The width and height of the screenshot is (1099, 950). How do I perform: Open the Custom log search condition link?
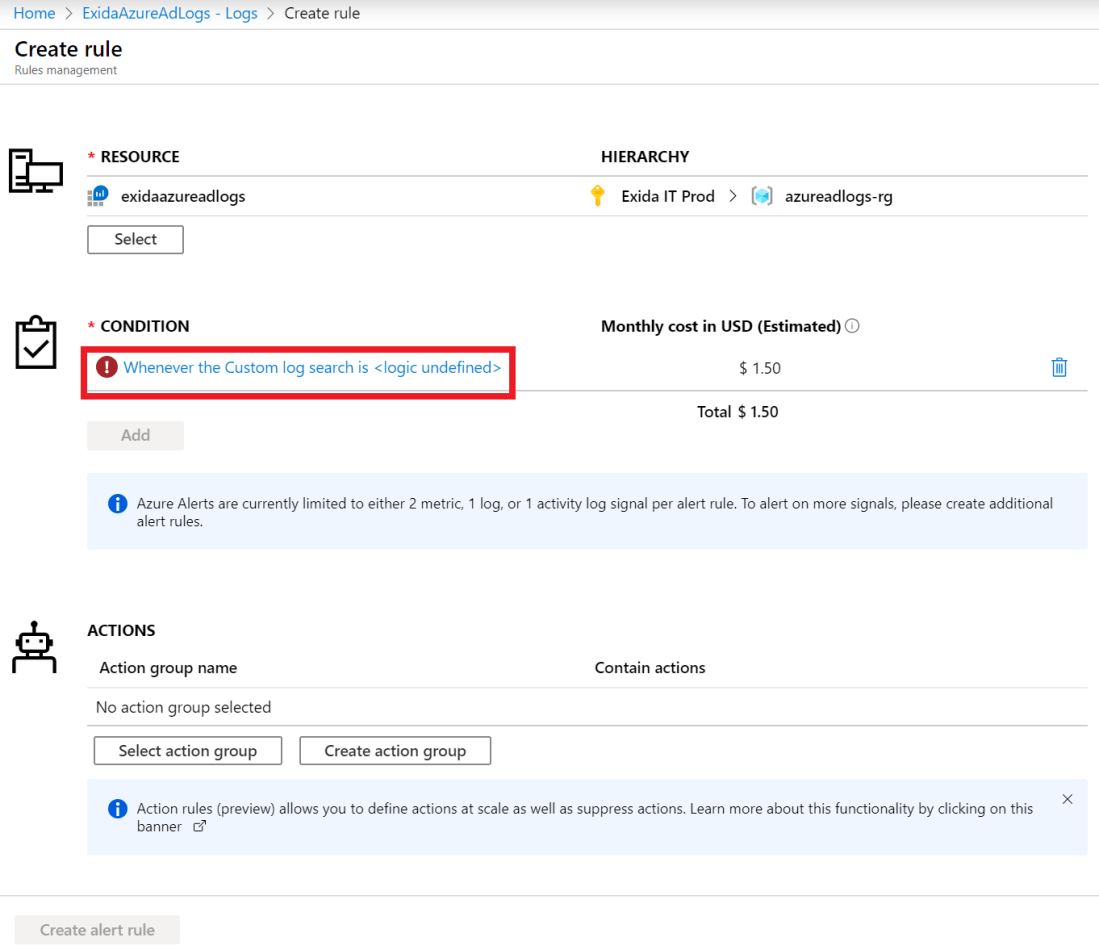[x=312, y=368]
